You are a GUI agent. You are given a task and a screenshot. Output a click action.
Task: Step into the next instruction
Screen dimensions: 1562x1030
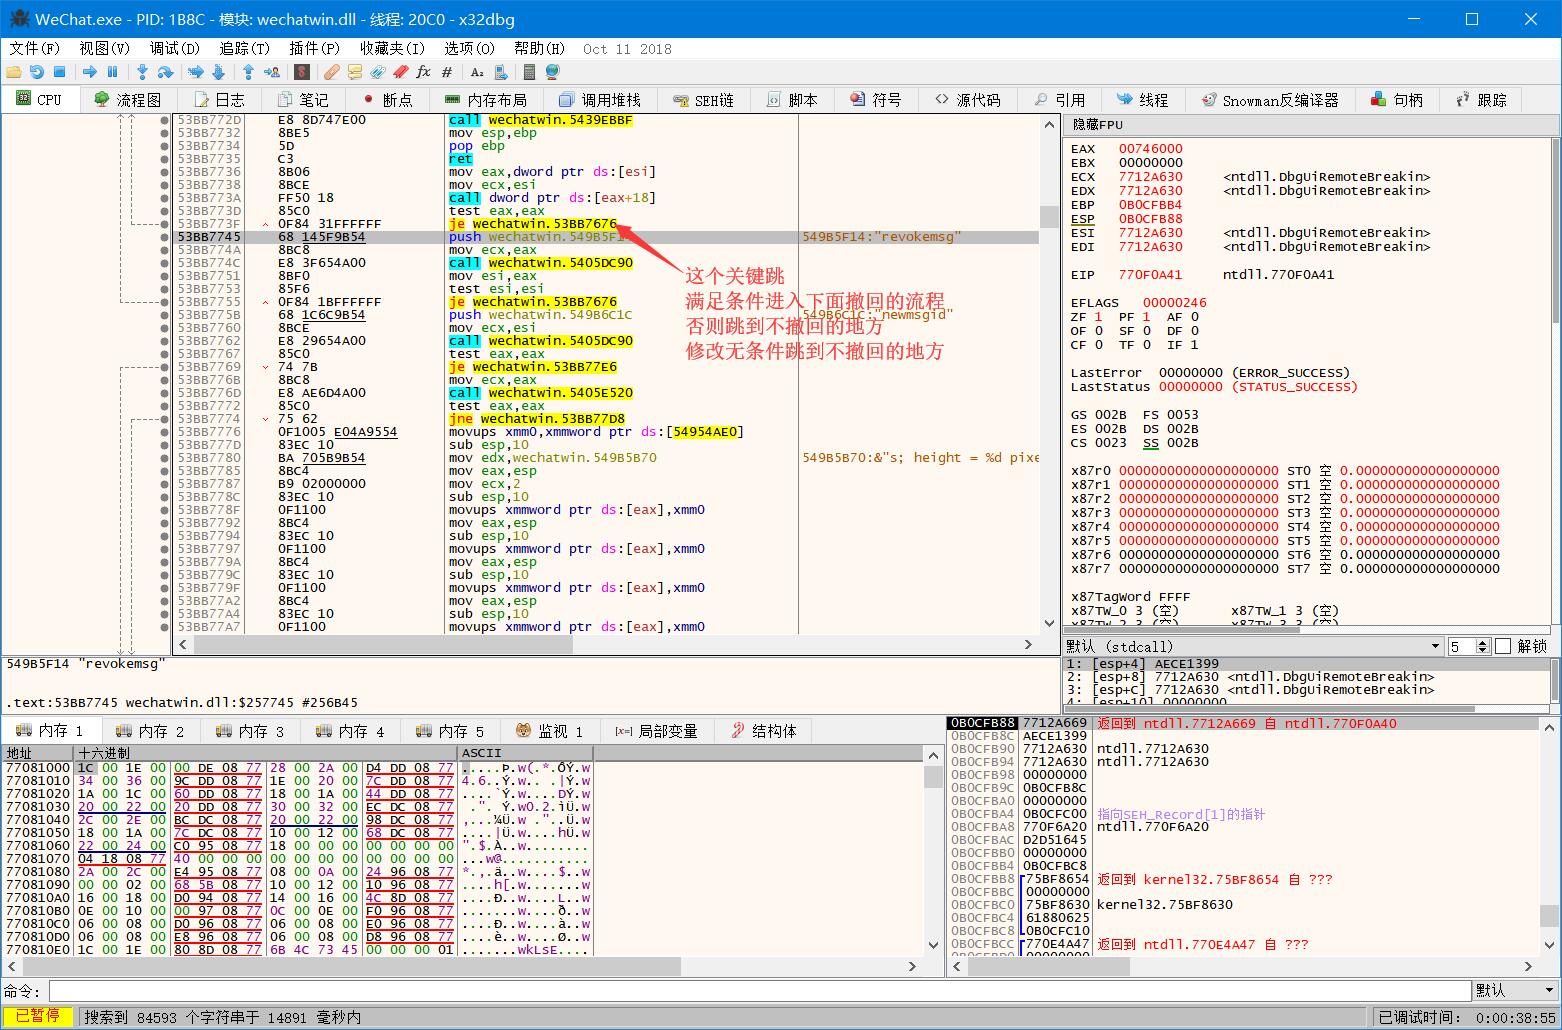[x=142, y=72]
